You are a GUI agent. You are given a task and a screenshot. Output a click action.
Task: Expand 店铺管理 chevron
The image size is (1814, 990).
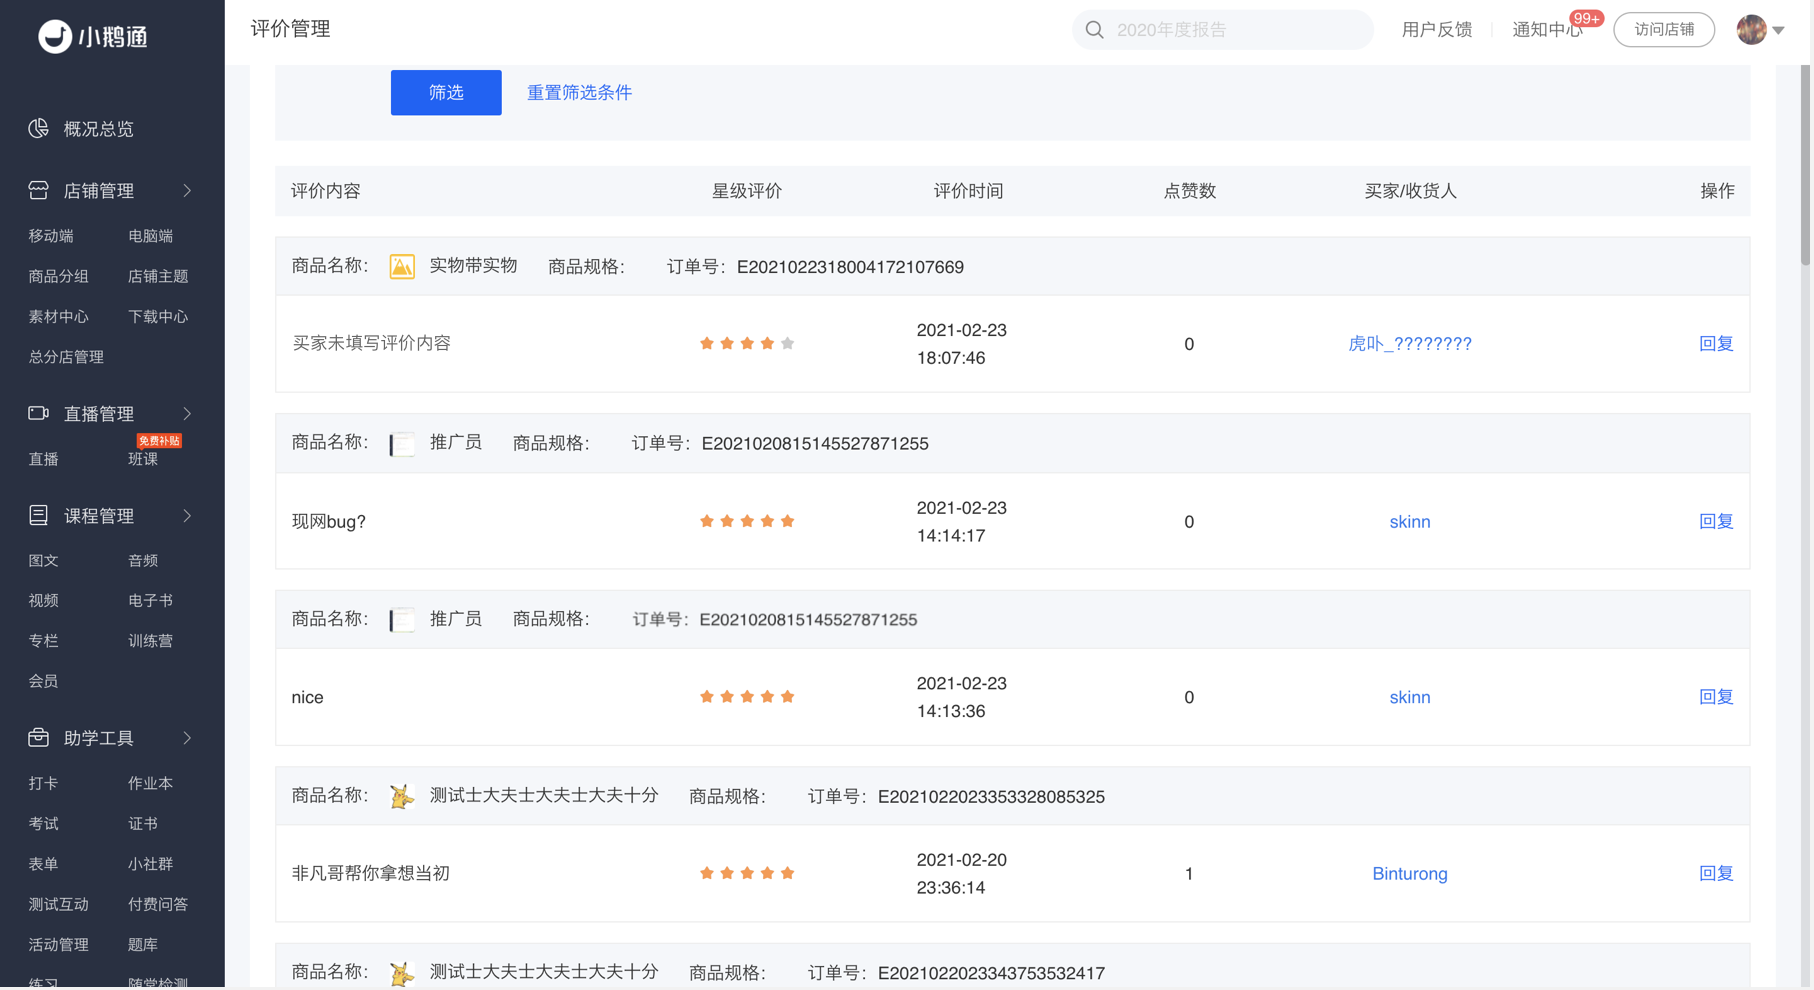tap(187, 190)
